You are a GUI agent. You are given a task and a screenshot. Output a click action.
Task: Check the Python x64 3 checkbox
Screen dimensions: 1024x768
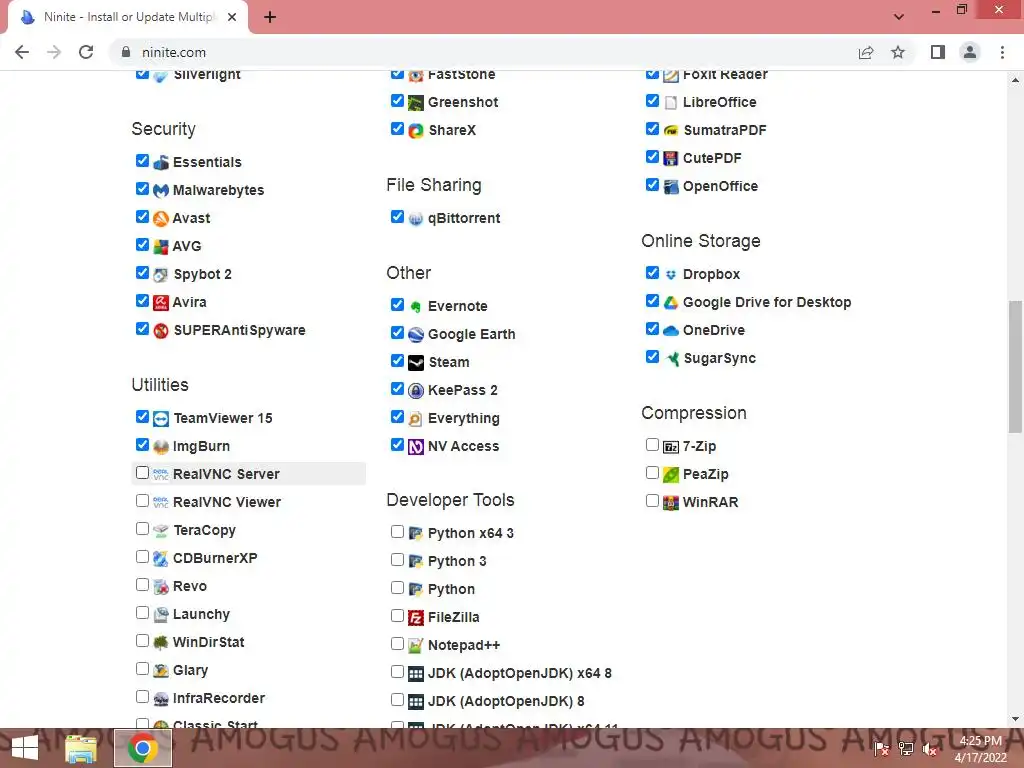click(397, 532)
